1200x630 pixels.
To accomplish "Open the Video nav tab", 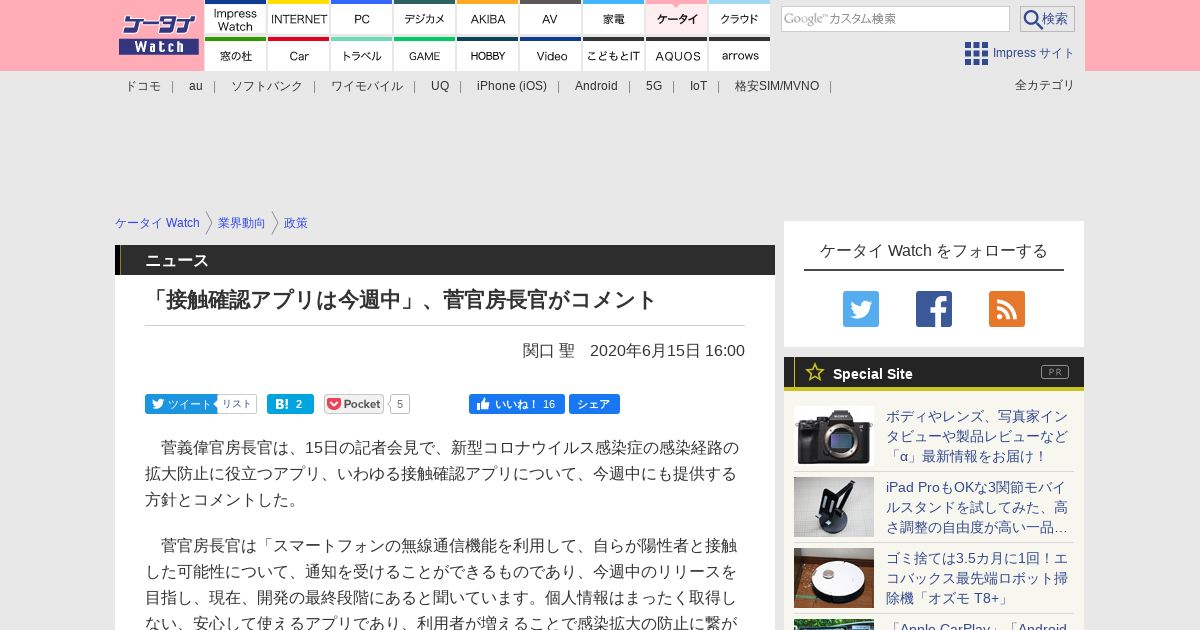I will (x=551, y=55).
